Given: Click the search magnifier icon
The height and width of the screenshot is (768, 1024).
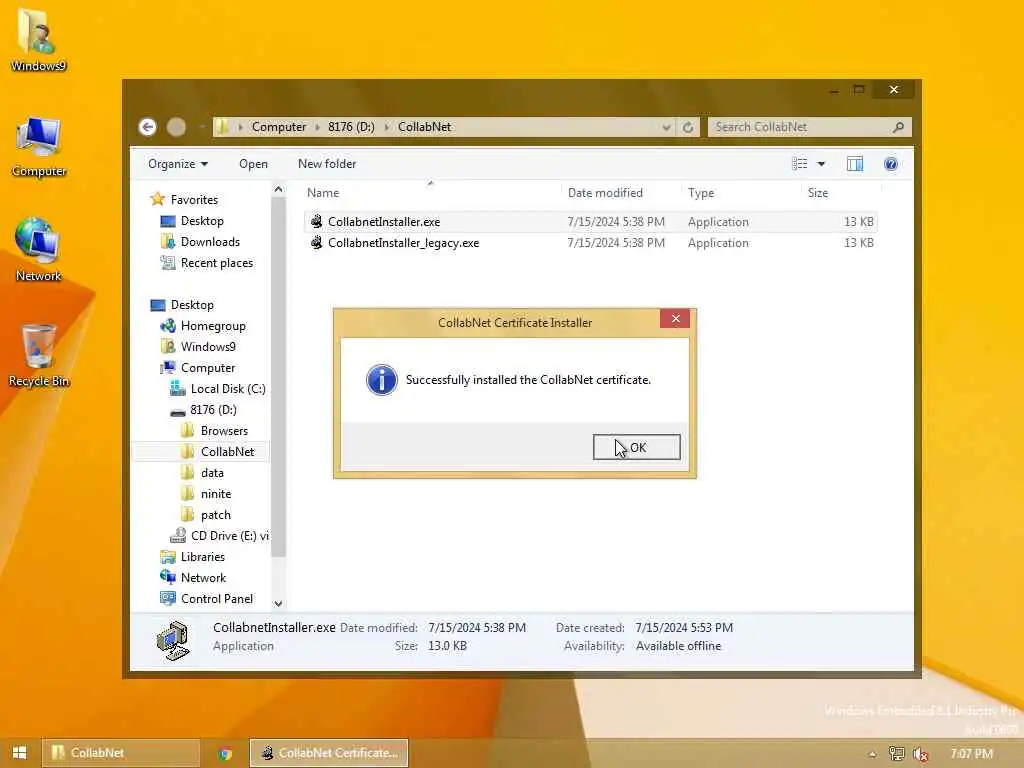Looking at the screenshot, I should point(899,127).
